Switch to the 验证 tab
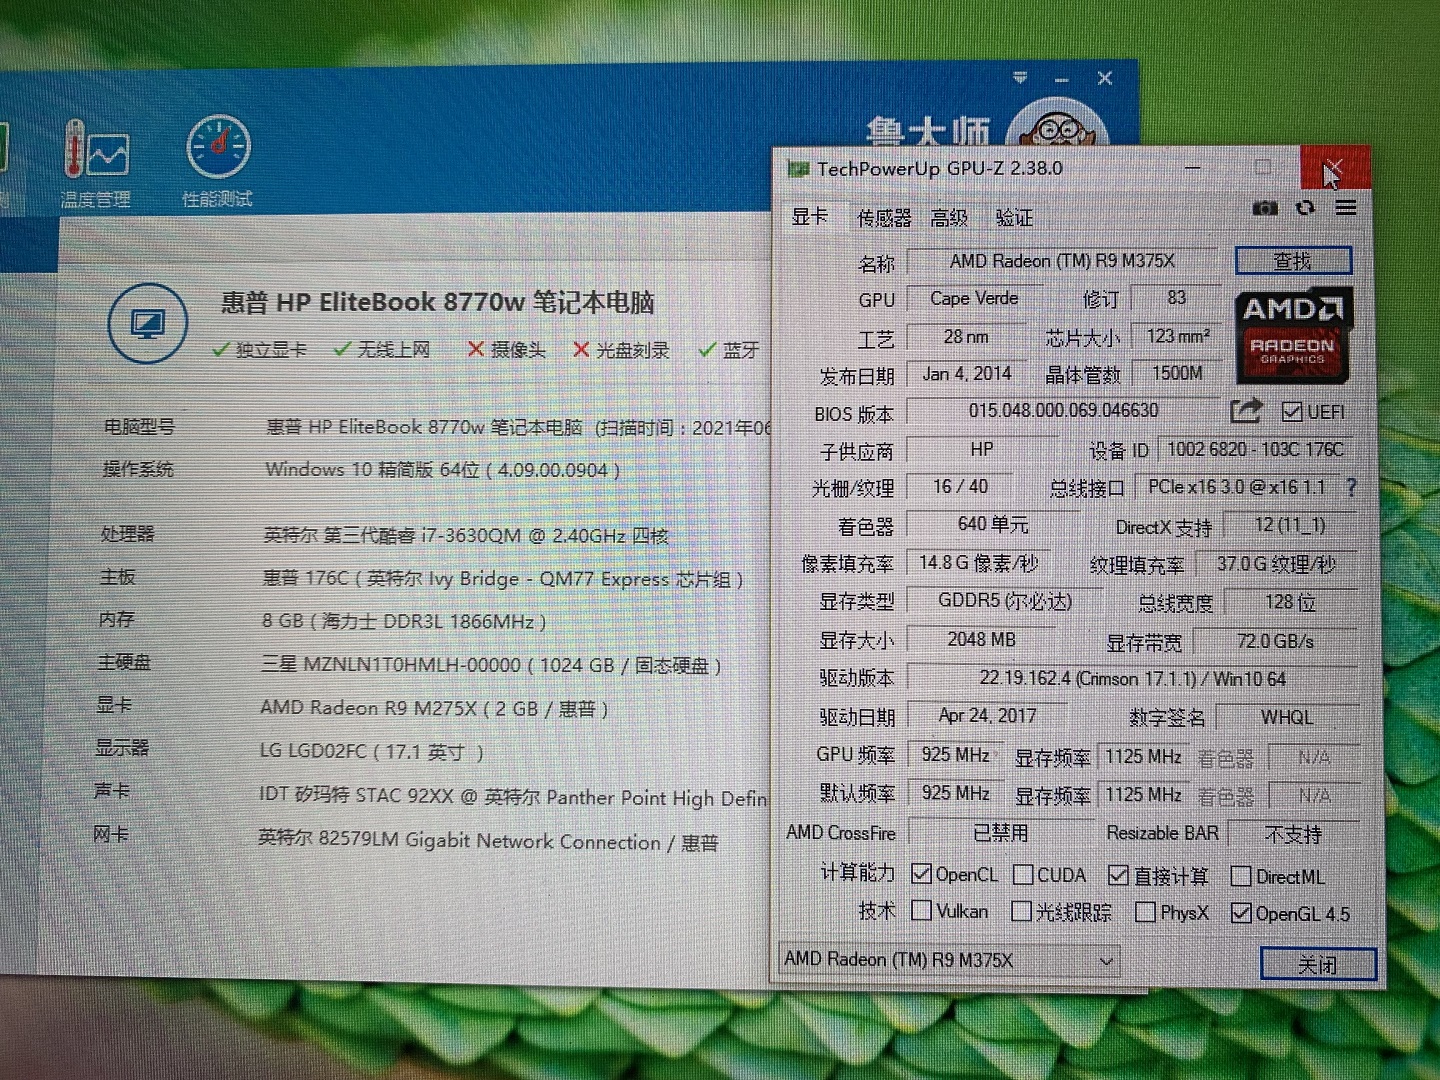1440x1080 pixels. [1014, 218]
